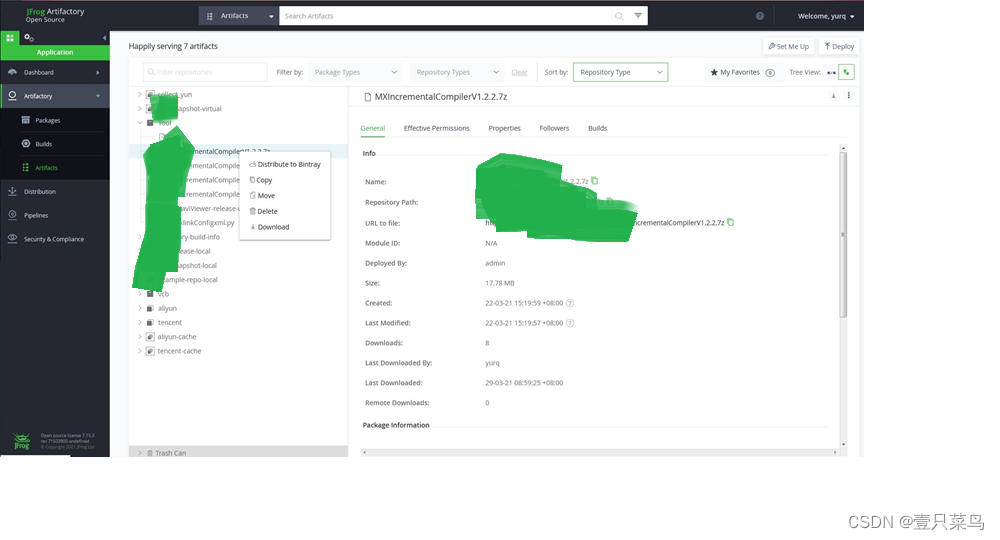Expand the vcb repository node

coord(140,294)
